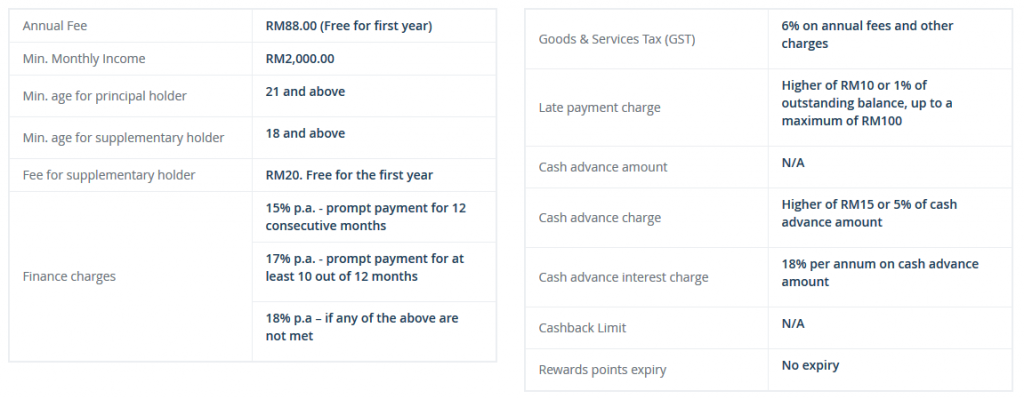This screenshot has height=399, width=1024.
Task: Click Min. age for supplementary holder
Action: pyautogui.click(x=123, y=138)
